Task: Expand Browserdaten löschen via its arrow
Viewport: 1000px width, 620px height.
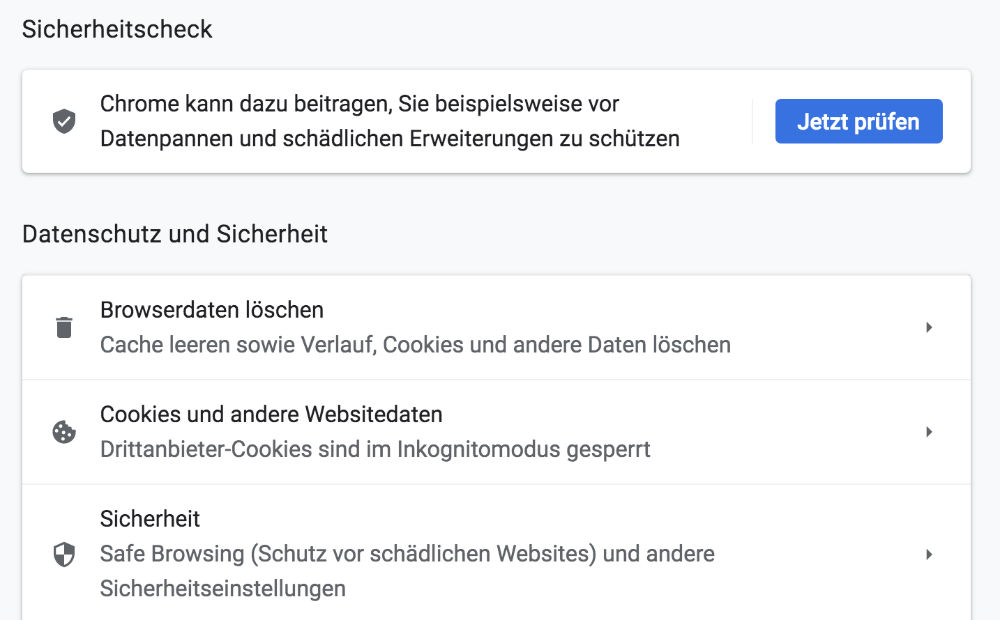Action: (x=929, y=327)
